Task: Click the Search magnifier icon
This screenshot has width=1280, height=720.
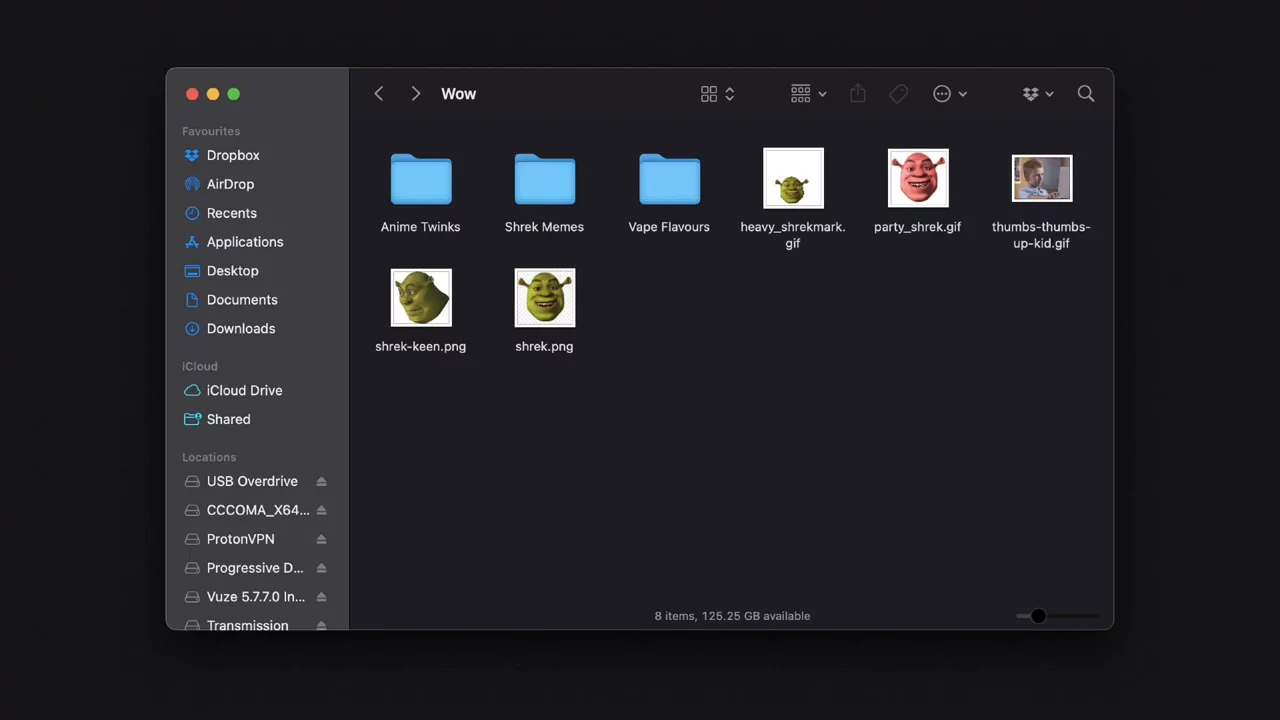Action: [x=1086, y=94]
